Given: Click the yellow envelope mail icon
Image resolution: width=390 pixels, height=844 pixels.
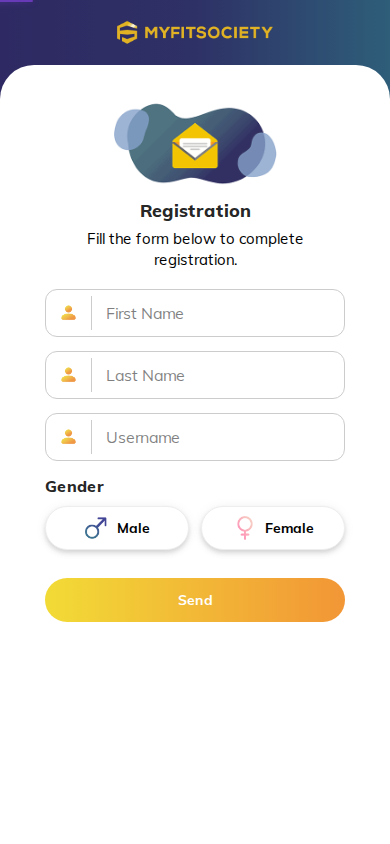Looking at the screenshot, I should click(x=195, y=146).
